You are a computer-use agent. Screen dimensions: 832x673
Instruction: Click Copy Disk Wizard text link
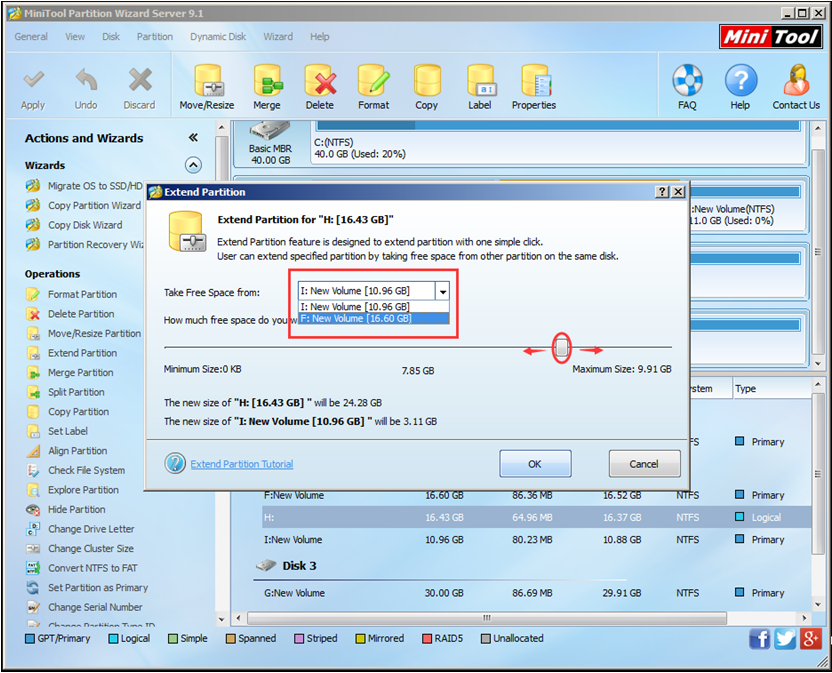[85, 225]
